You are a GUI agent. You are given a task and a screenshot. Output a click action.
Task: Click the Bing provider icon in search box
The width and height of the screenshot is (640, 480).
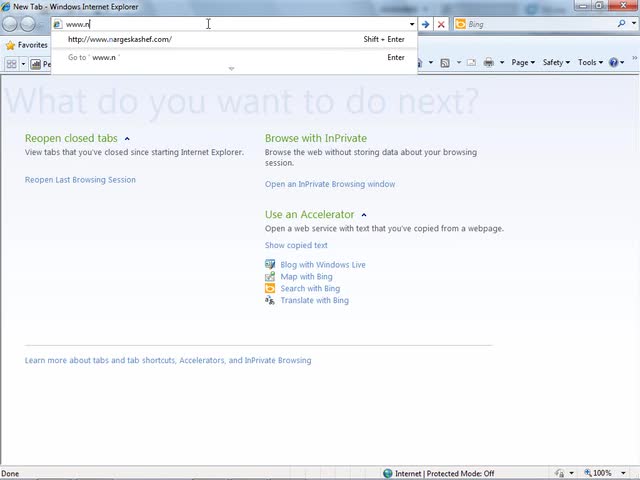[460, 24]
